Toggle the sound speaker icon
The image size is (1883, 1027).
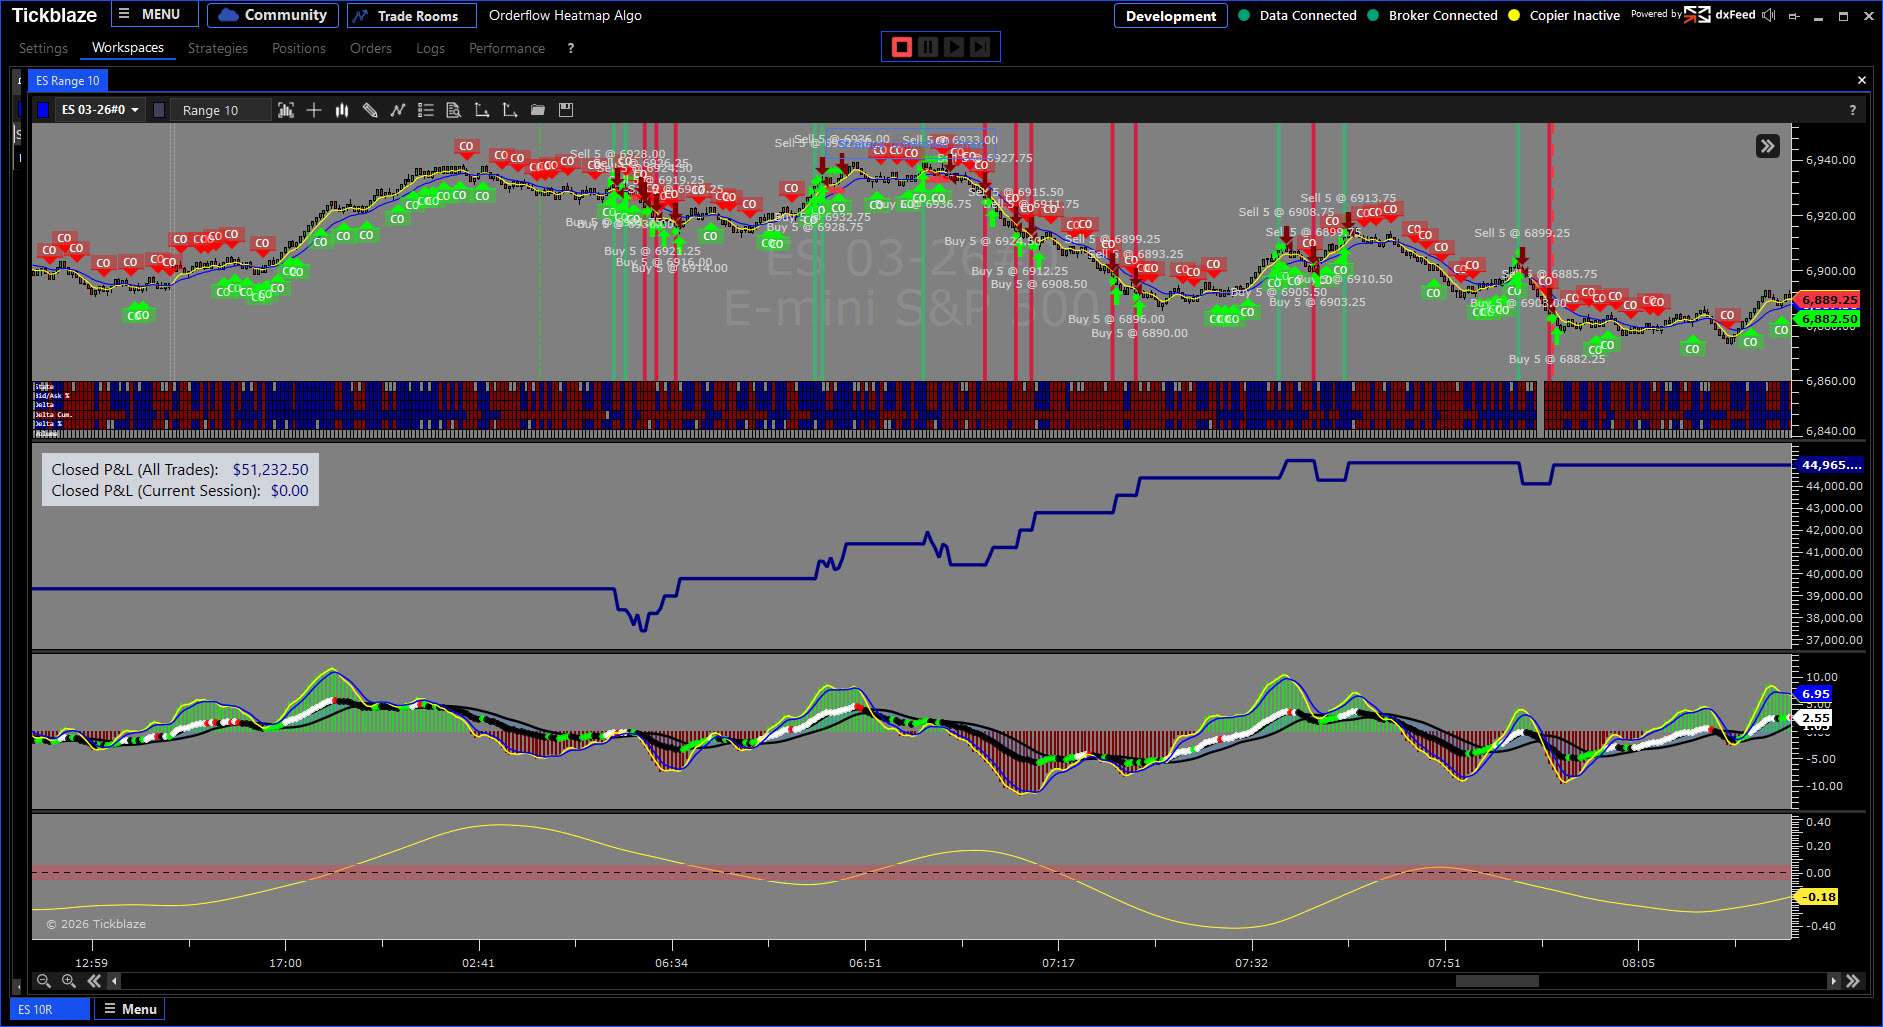tap(1769, 15)
